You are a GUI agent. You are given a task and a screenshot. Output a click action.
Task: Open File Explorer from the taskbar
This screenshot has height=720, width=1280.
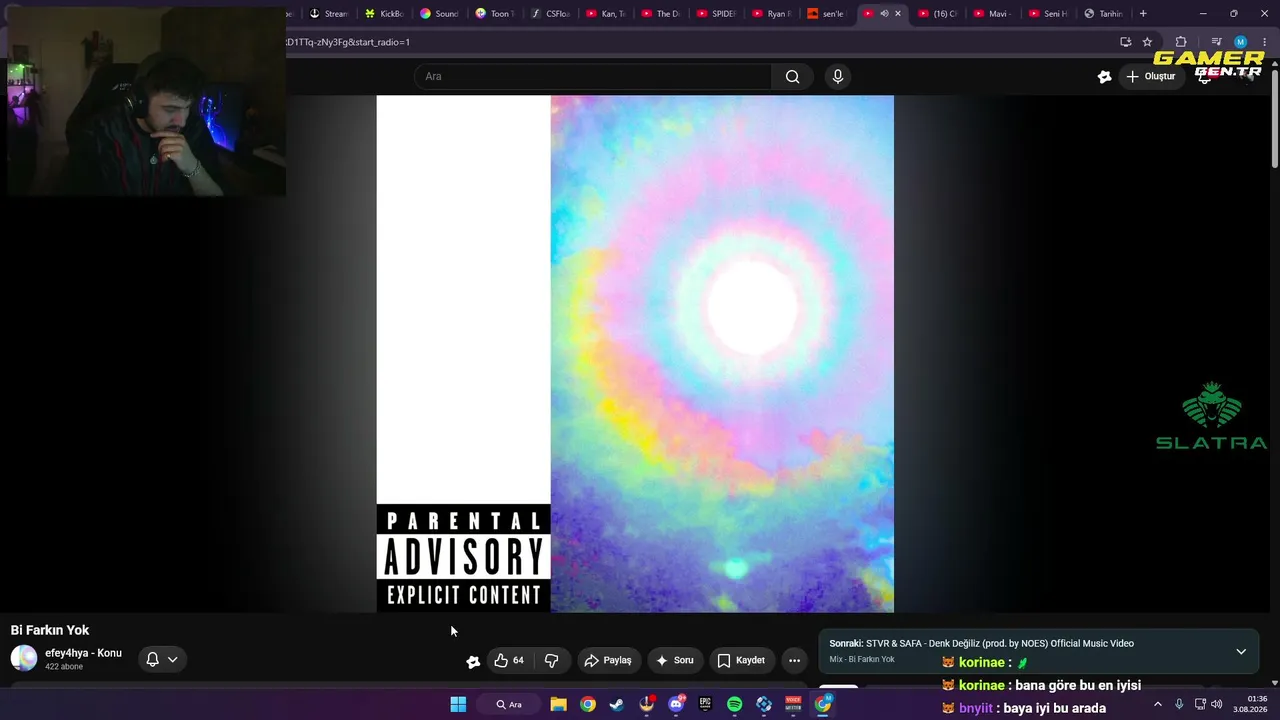pyautogui.click(x=558, y=704)
